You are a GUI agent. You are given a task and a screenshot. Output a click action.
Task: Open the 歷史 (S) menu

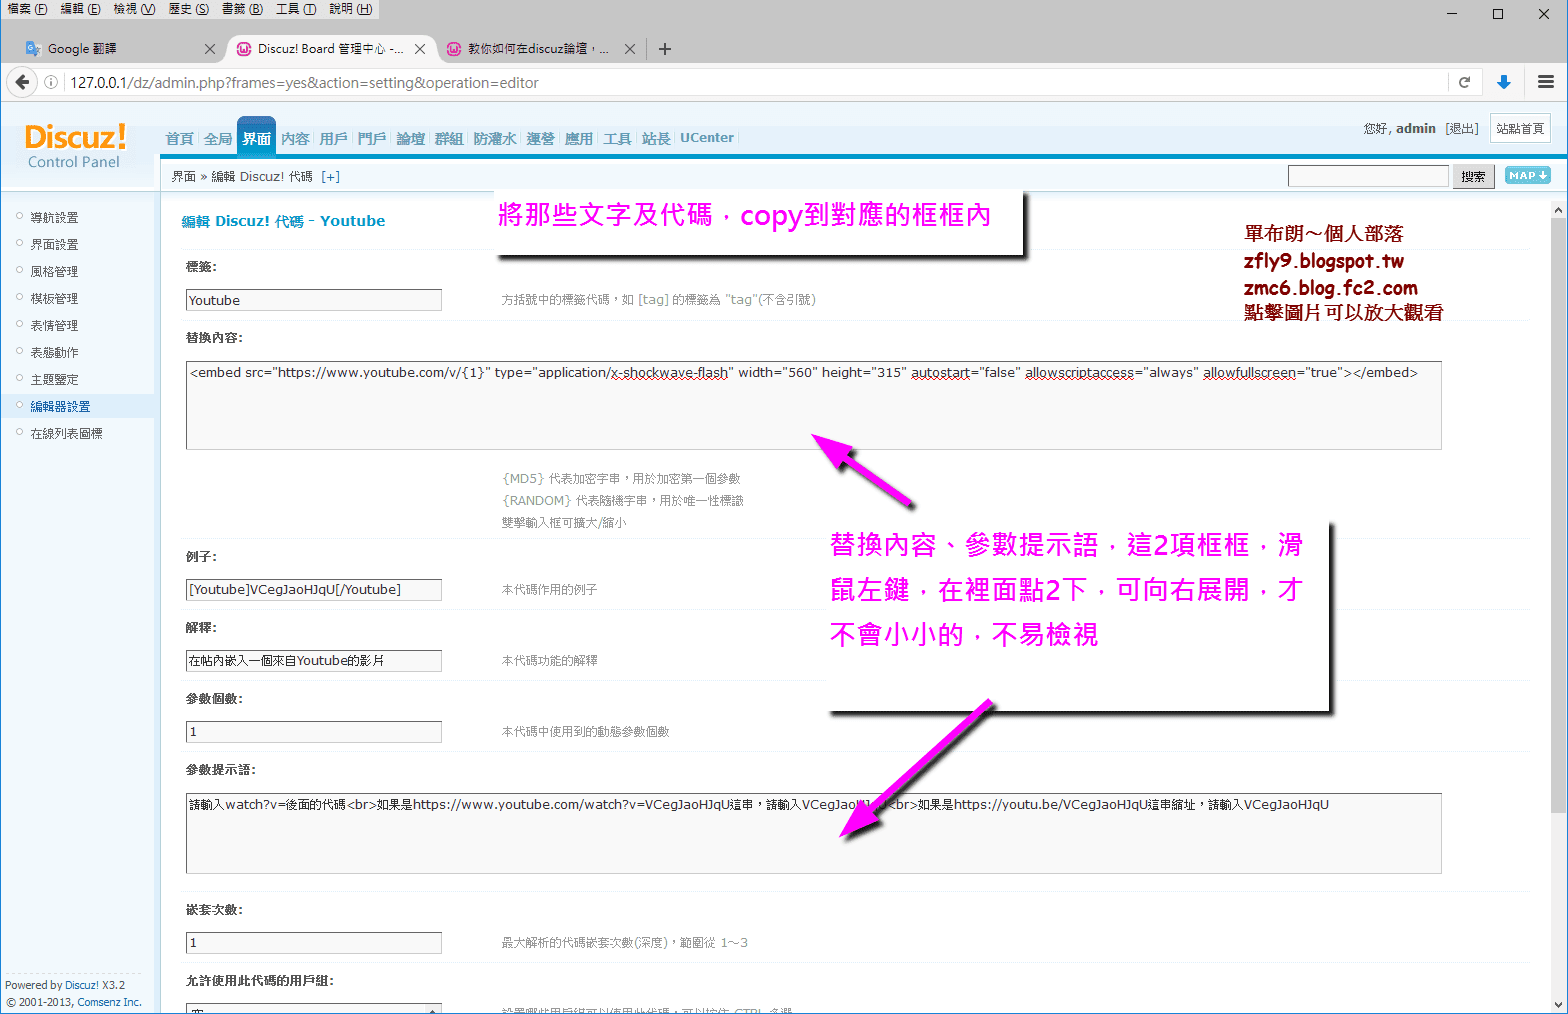pyautogui.click(x=188, y=9)
